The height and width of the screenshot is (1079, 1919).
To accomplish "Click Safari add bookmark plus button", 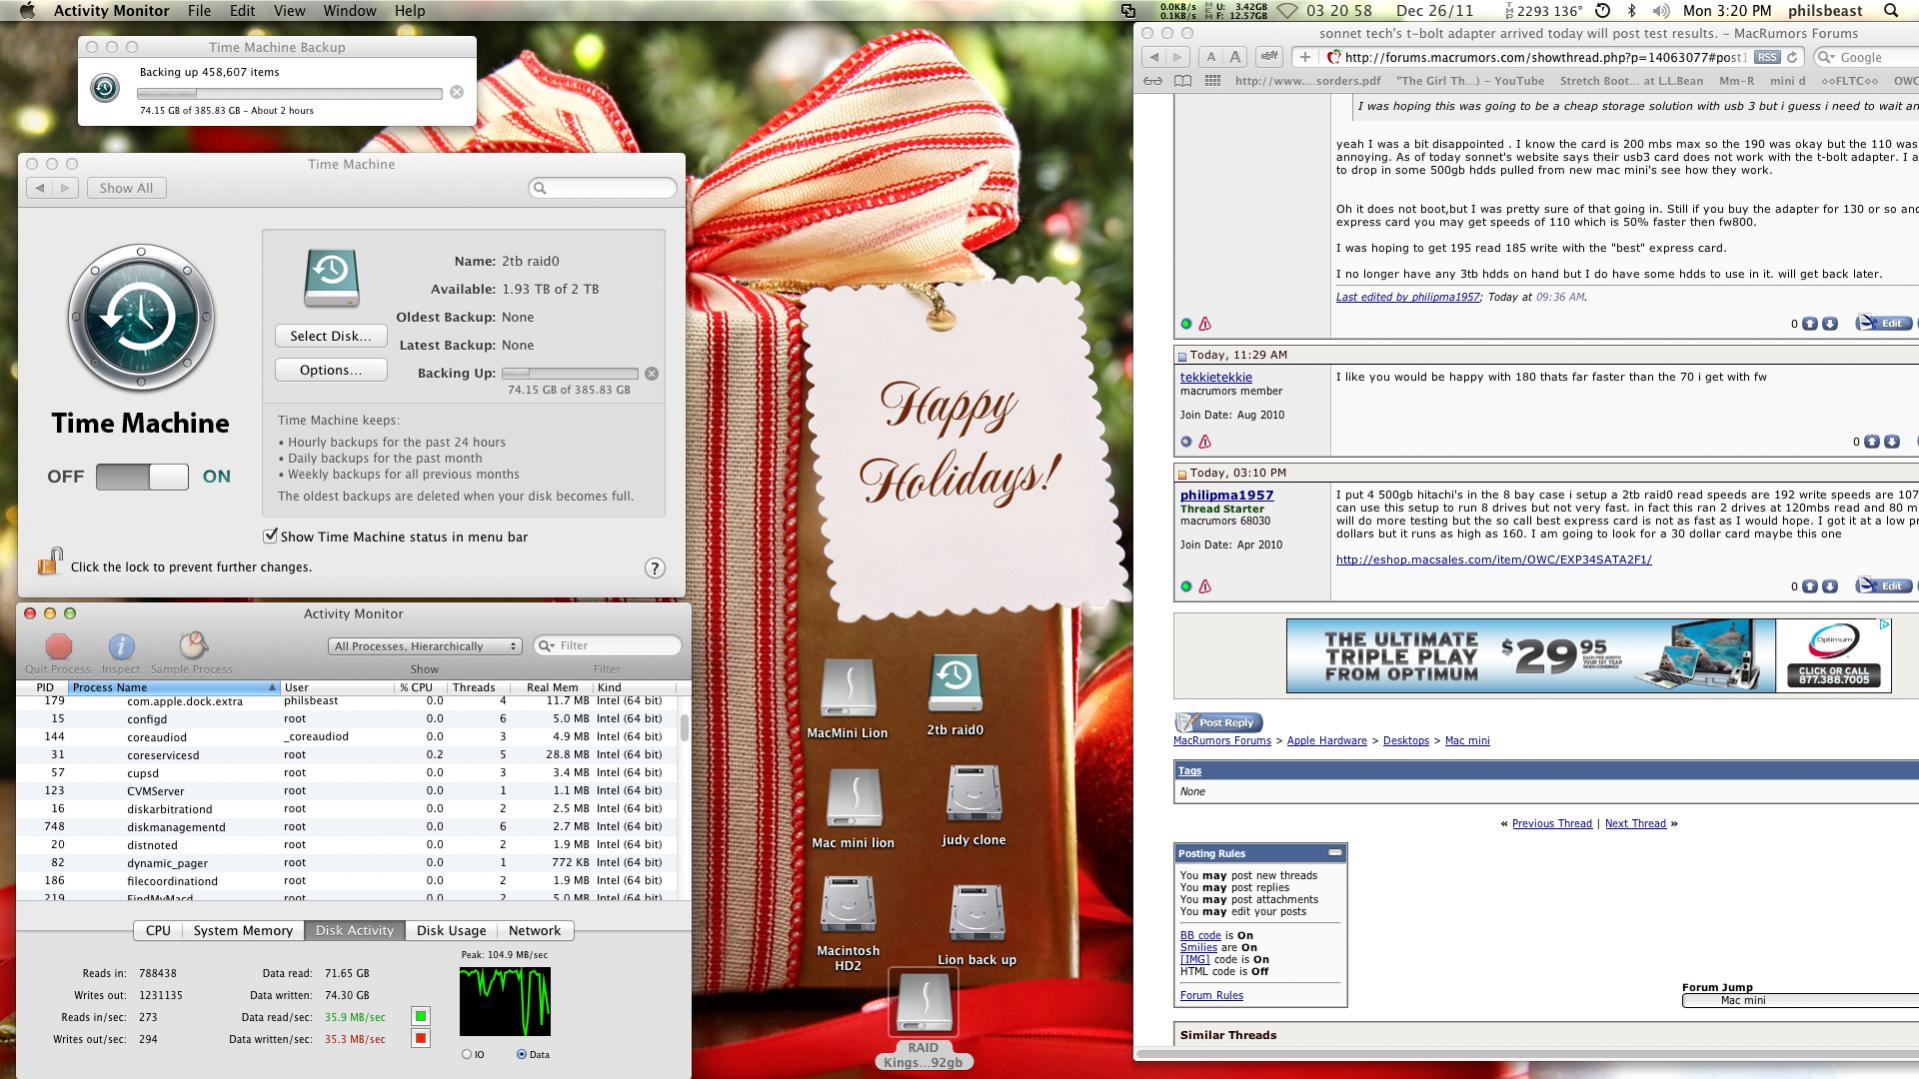I will coord(1305,57).
